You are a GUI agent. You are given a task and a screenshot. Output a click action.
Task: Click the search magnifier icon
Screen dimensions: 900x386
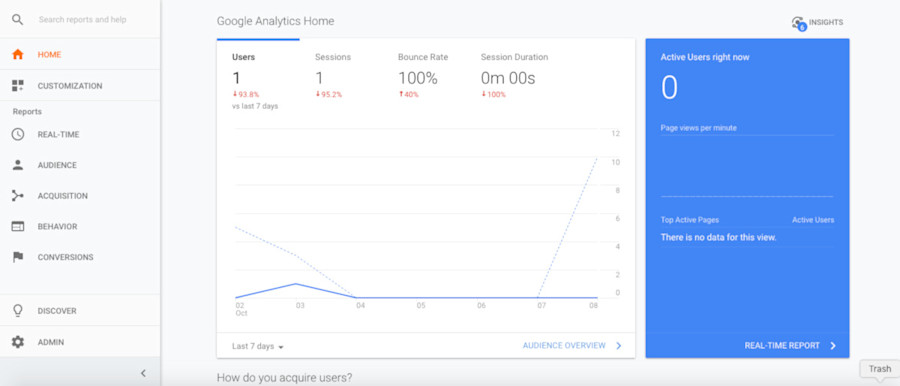(18, 20)
